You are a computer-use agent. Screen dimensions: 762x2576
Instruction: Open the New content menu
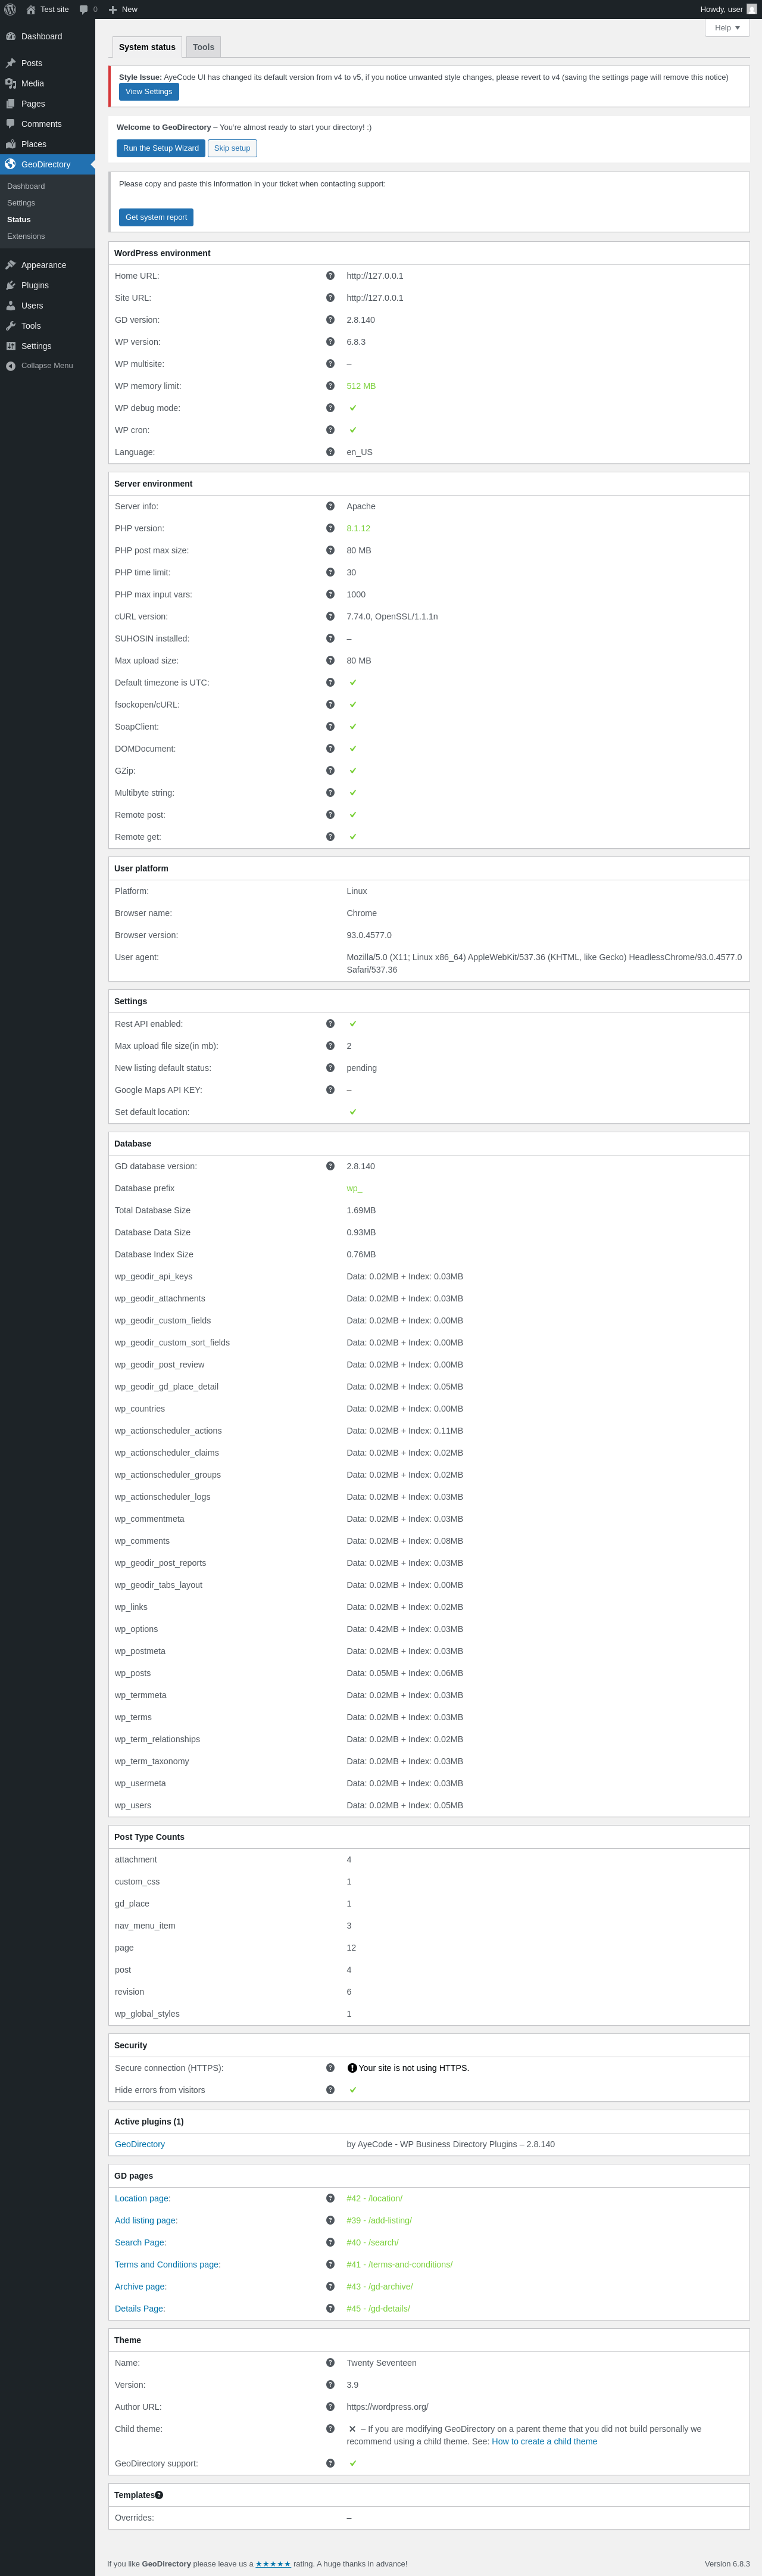click(123, 9)
